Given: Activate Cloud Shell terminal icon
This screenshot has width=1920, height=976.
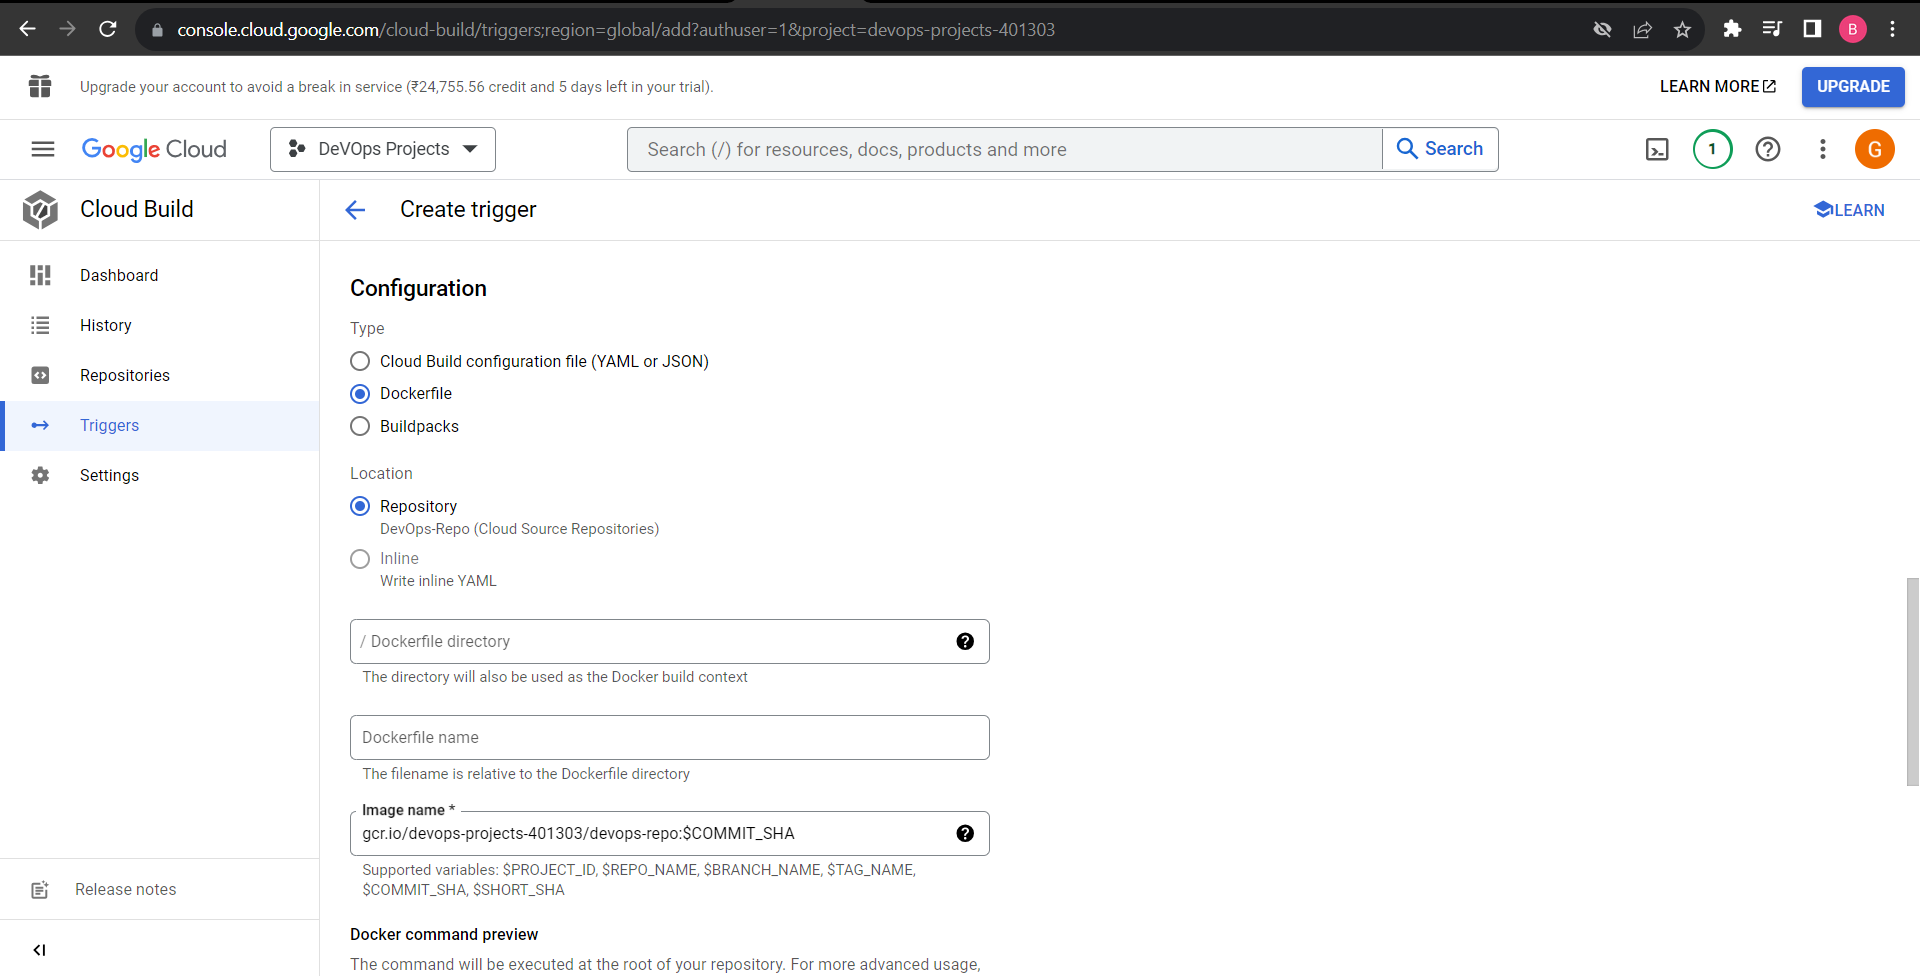Looking at the screenshot, I should tap(1657, 149).
